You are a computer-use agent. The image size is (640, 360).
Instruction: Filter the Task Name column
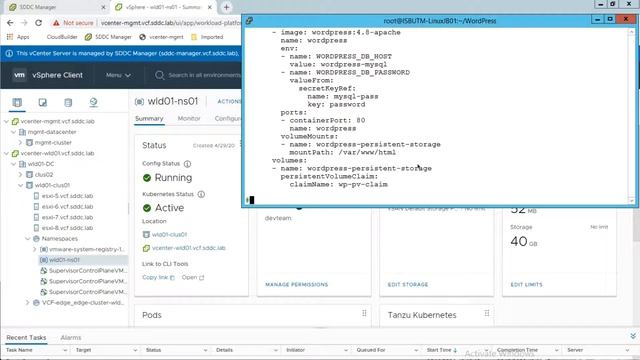(x=65, y=350)
